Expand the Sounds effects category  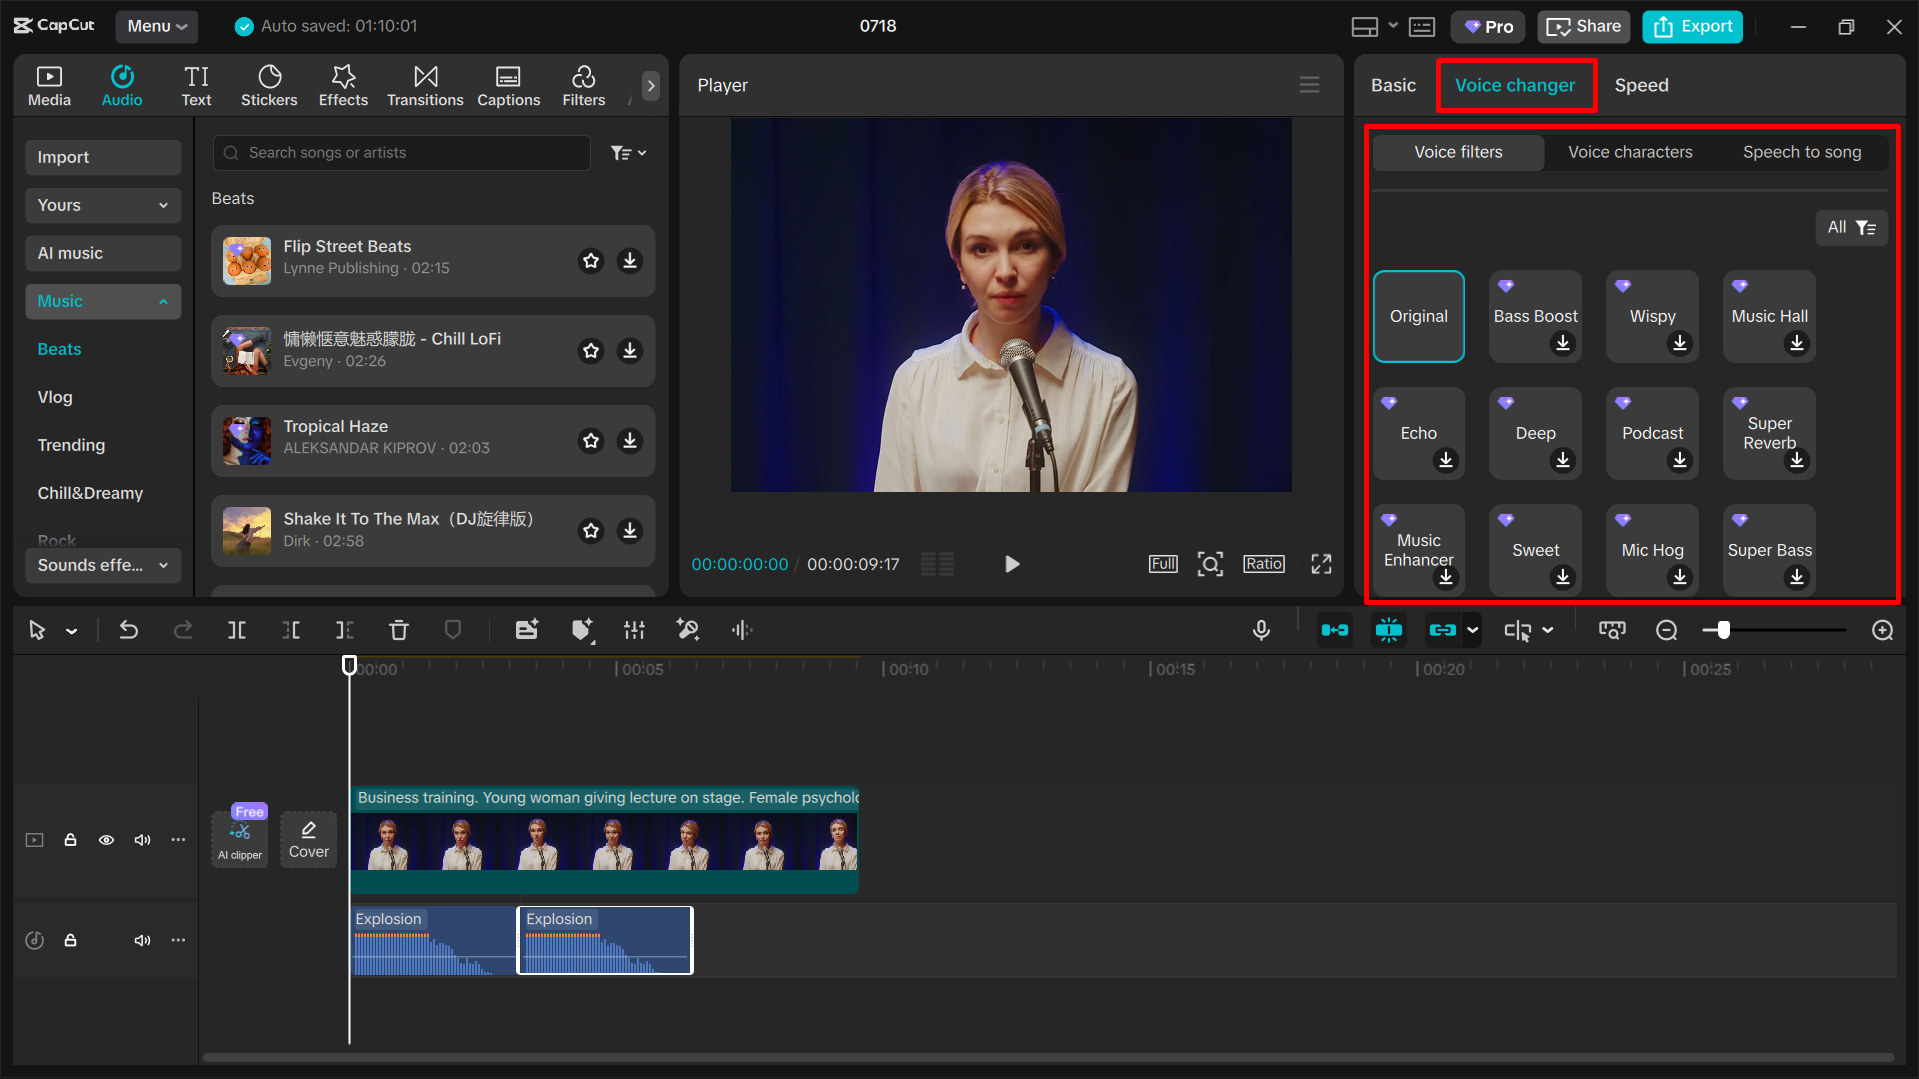coord(103,565)
